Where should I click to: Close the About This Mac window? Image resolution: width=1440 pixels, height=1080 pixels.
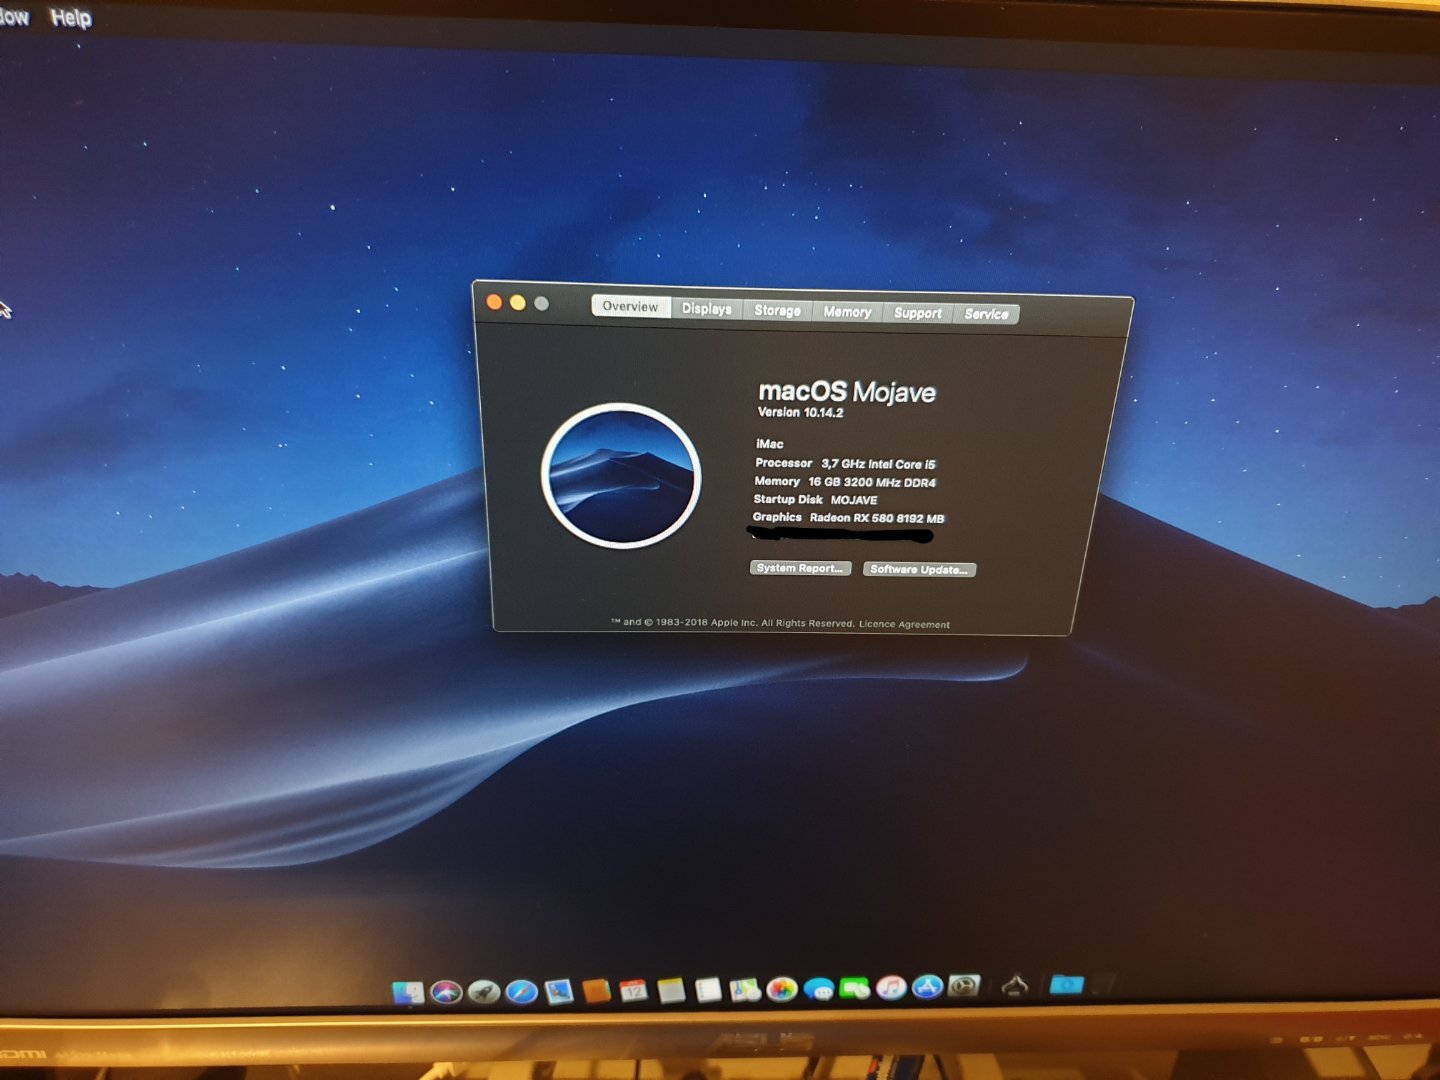494,301
